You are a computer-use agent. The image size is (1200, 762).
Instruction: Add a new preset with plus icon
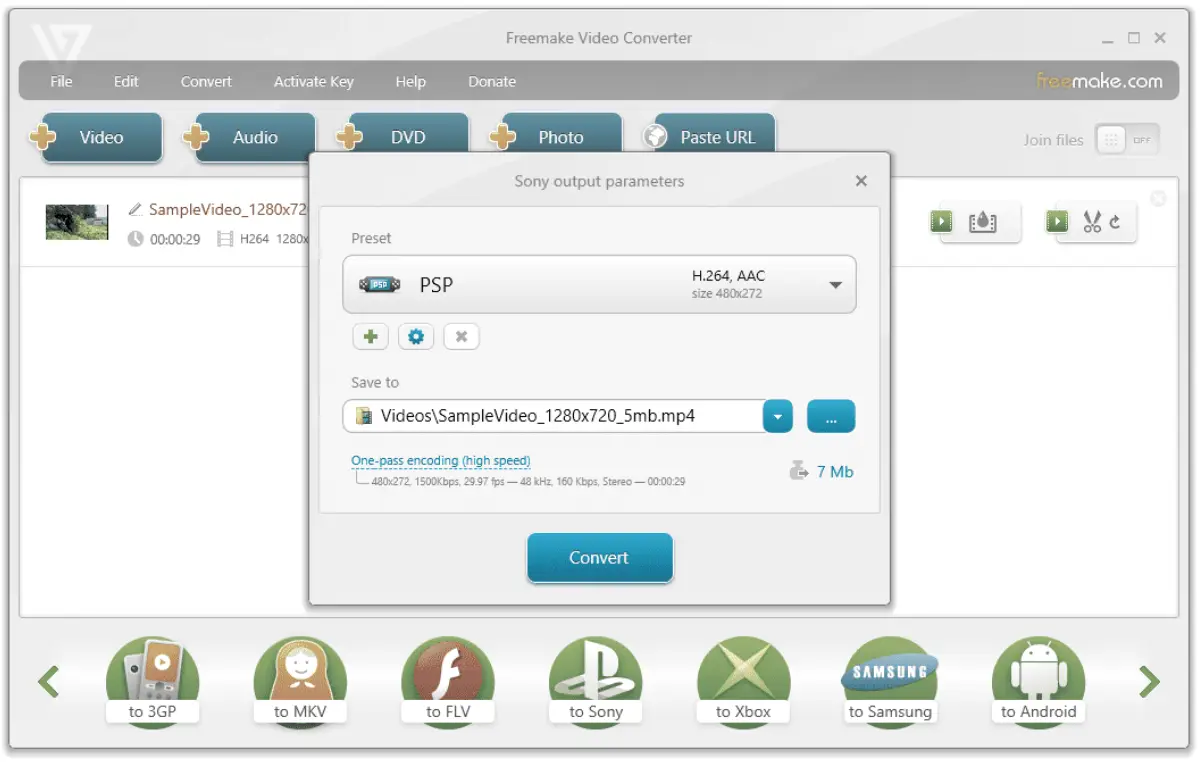[370, 337]
